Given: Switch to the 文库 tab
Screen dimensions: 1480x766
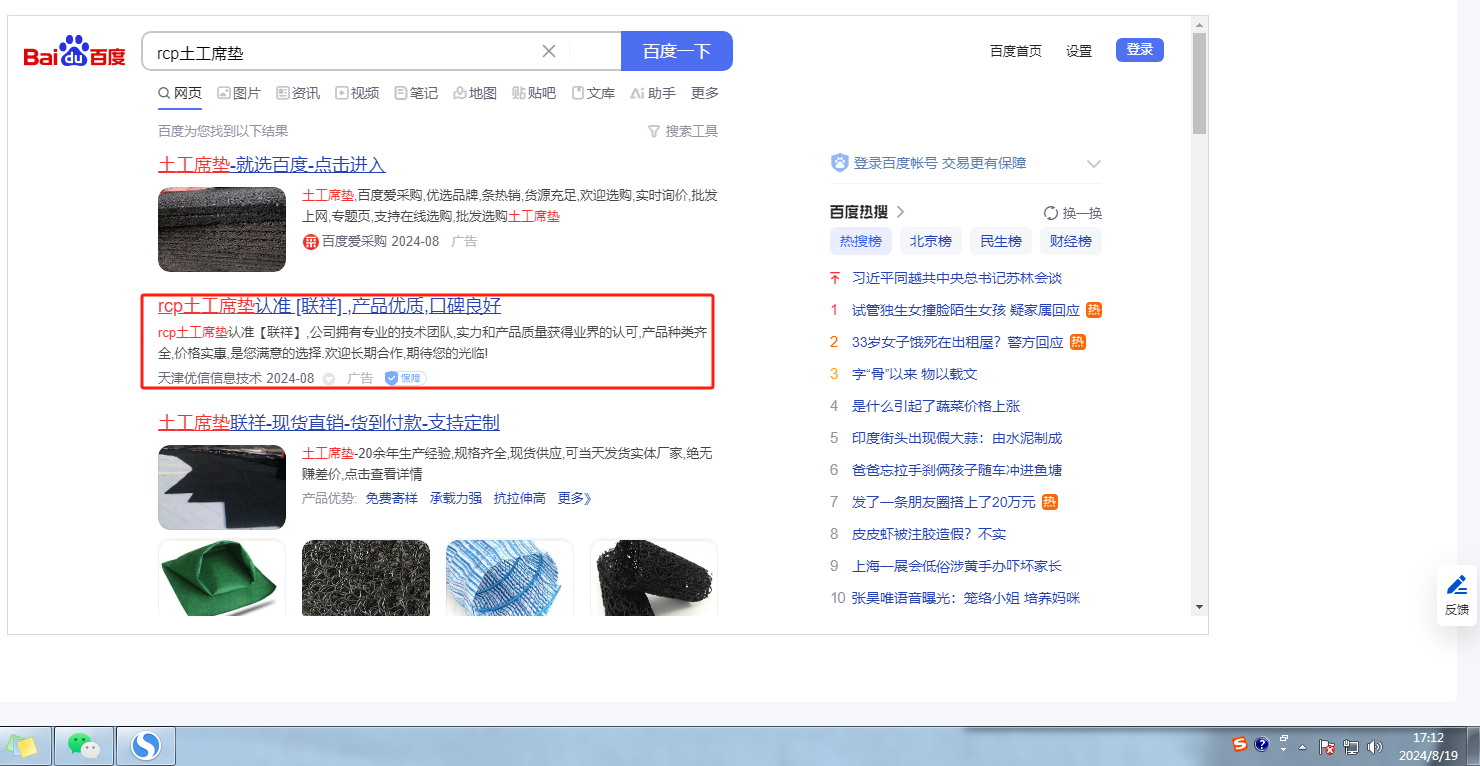Looking at the screenshot, I should (x=593, y=93).
